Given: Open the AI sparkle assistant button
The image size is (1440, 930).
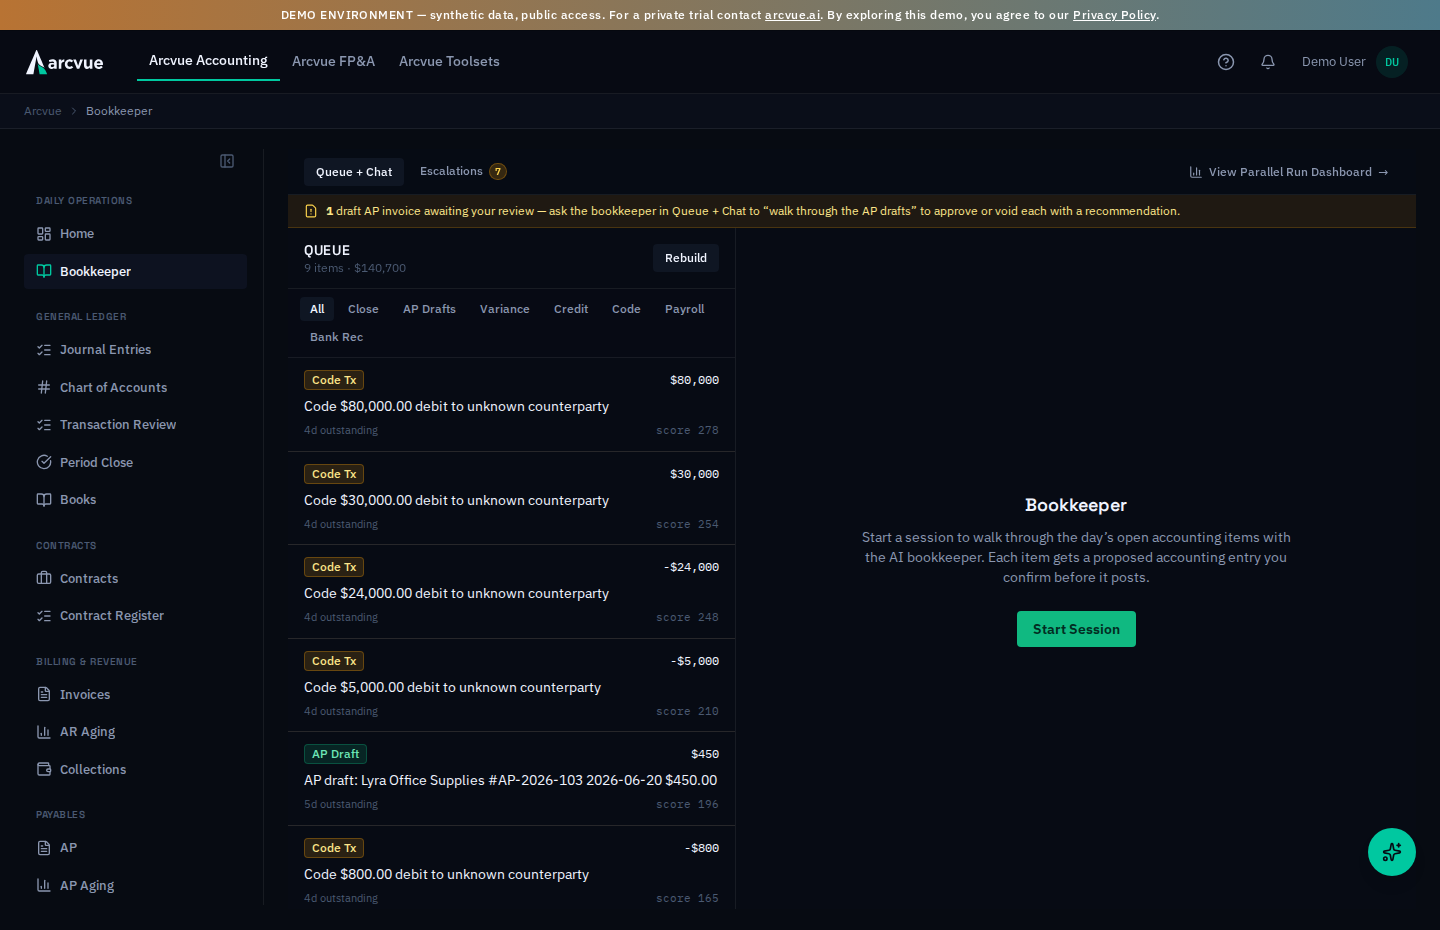Looking at the screenshot, I should [x=1392, y=852].
